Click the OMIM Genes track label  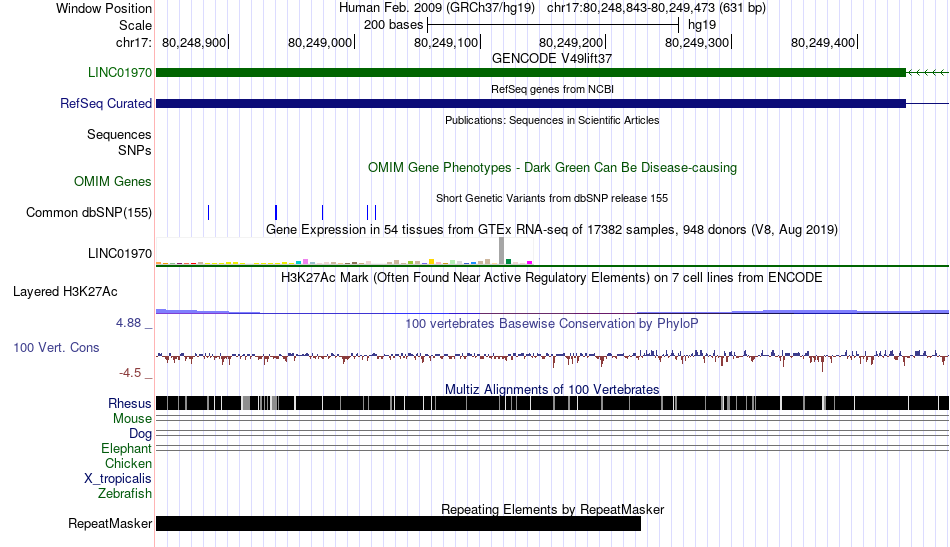pyautogui.click(x=112, y=182)
